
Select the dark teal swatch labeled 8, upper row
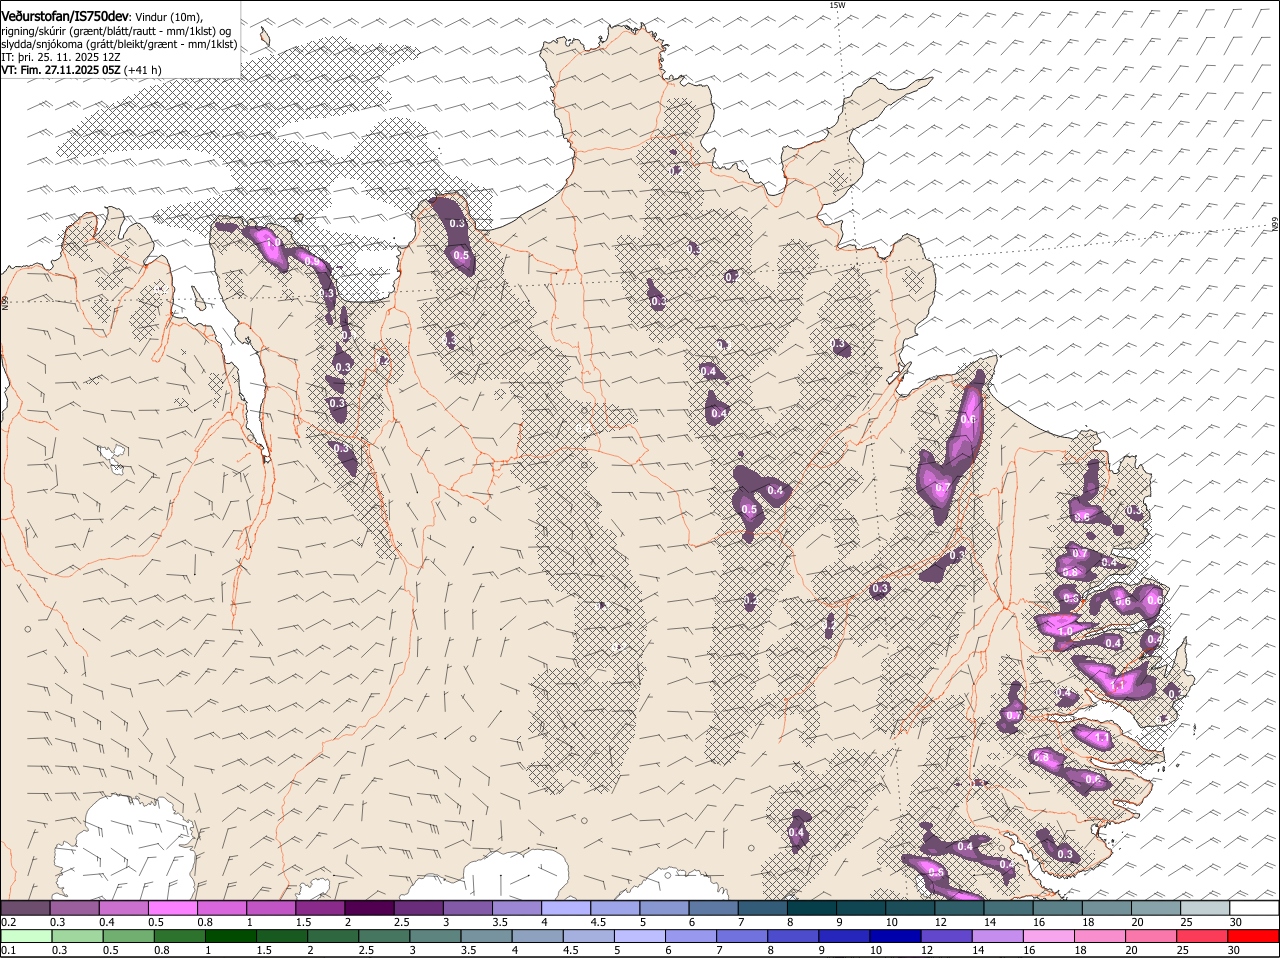812,908
